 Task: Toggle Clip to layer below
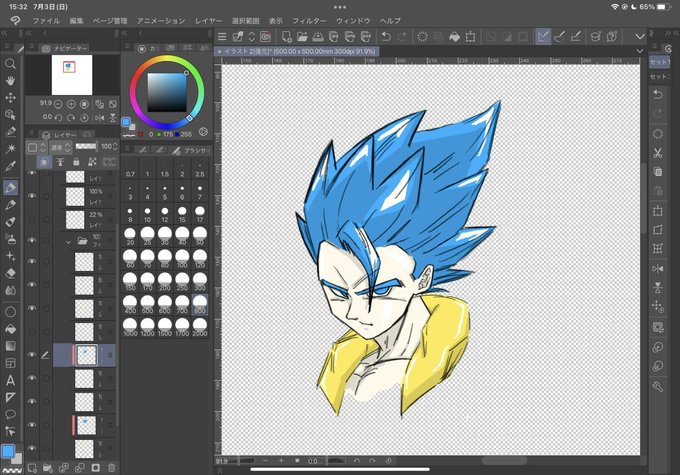coord(44,162)
